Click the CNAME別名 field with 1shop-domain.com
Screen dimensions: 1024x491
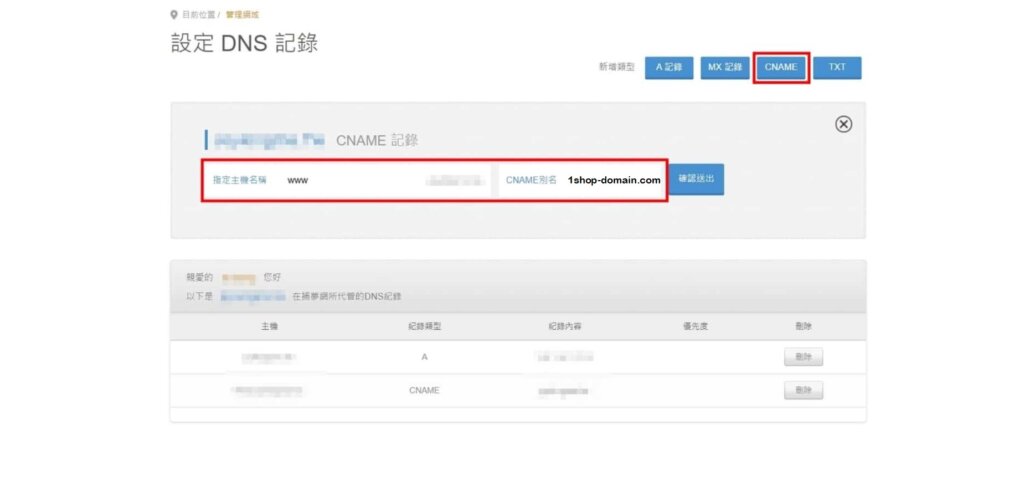point(613,181)
